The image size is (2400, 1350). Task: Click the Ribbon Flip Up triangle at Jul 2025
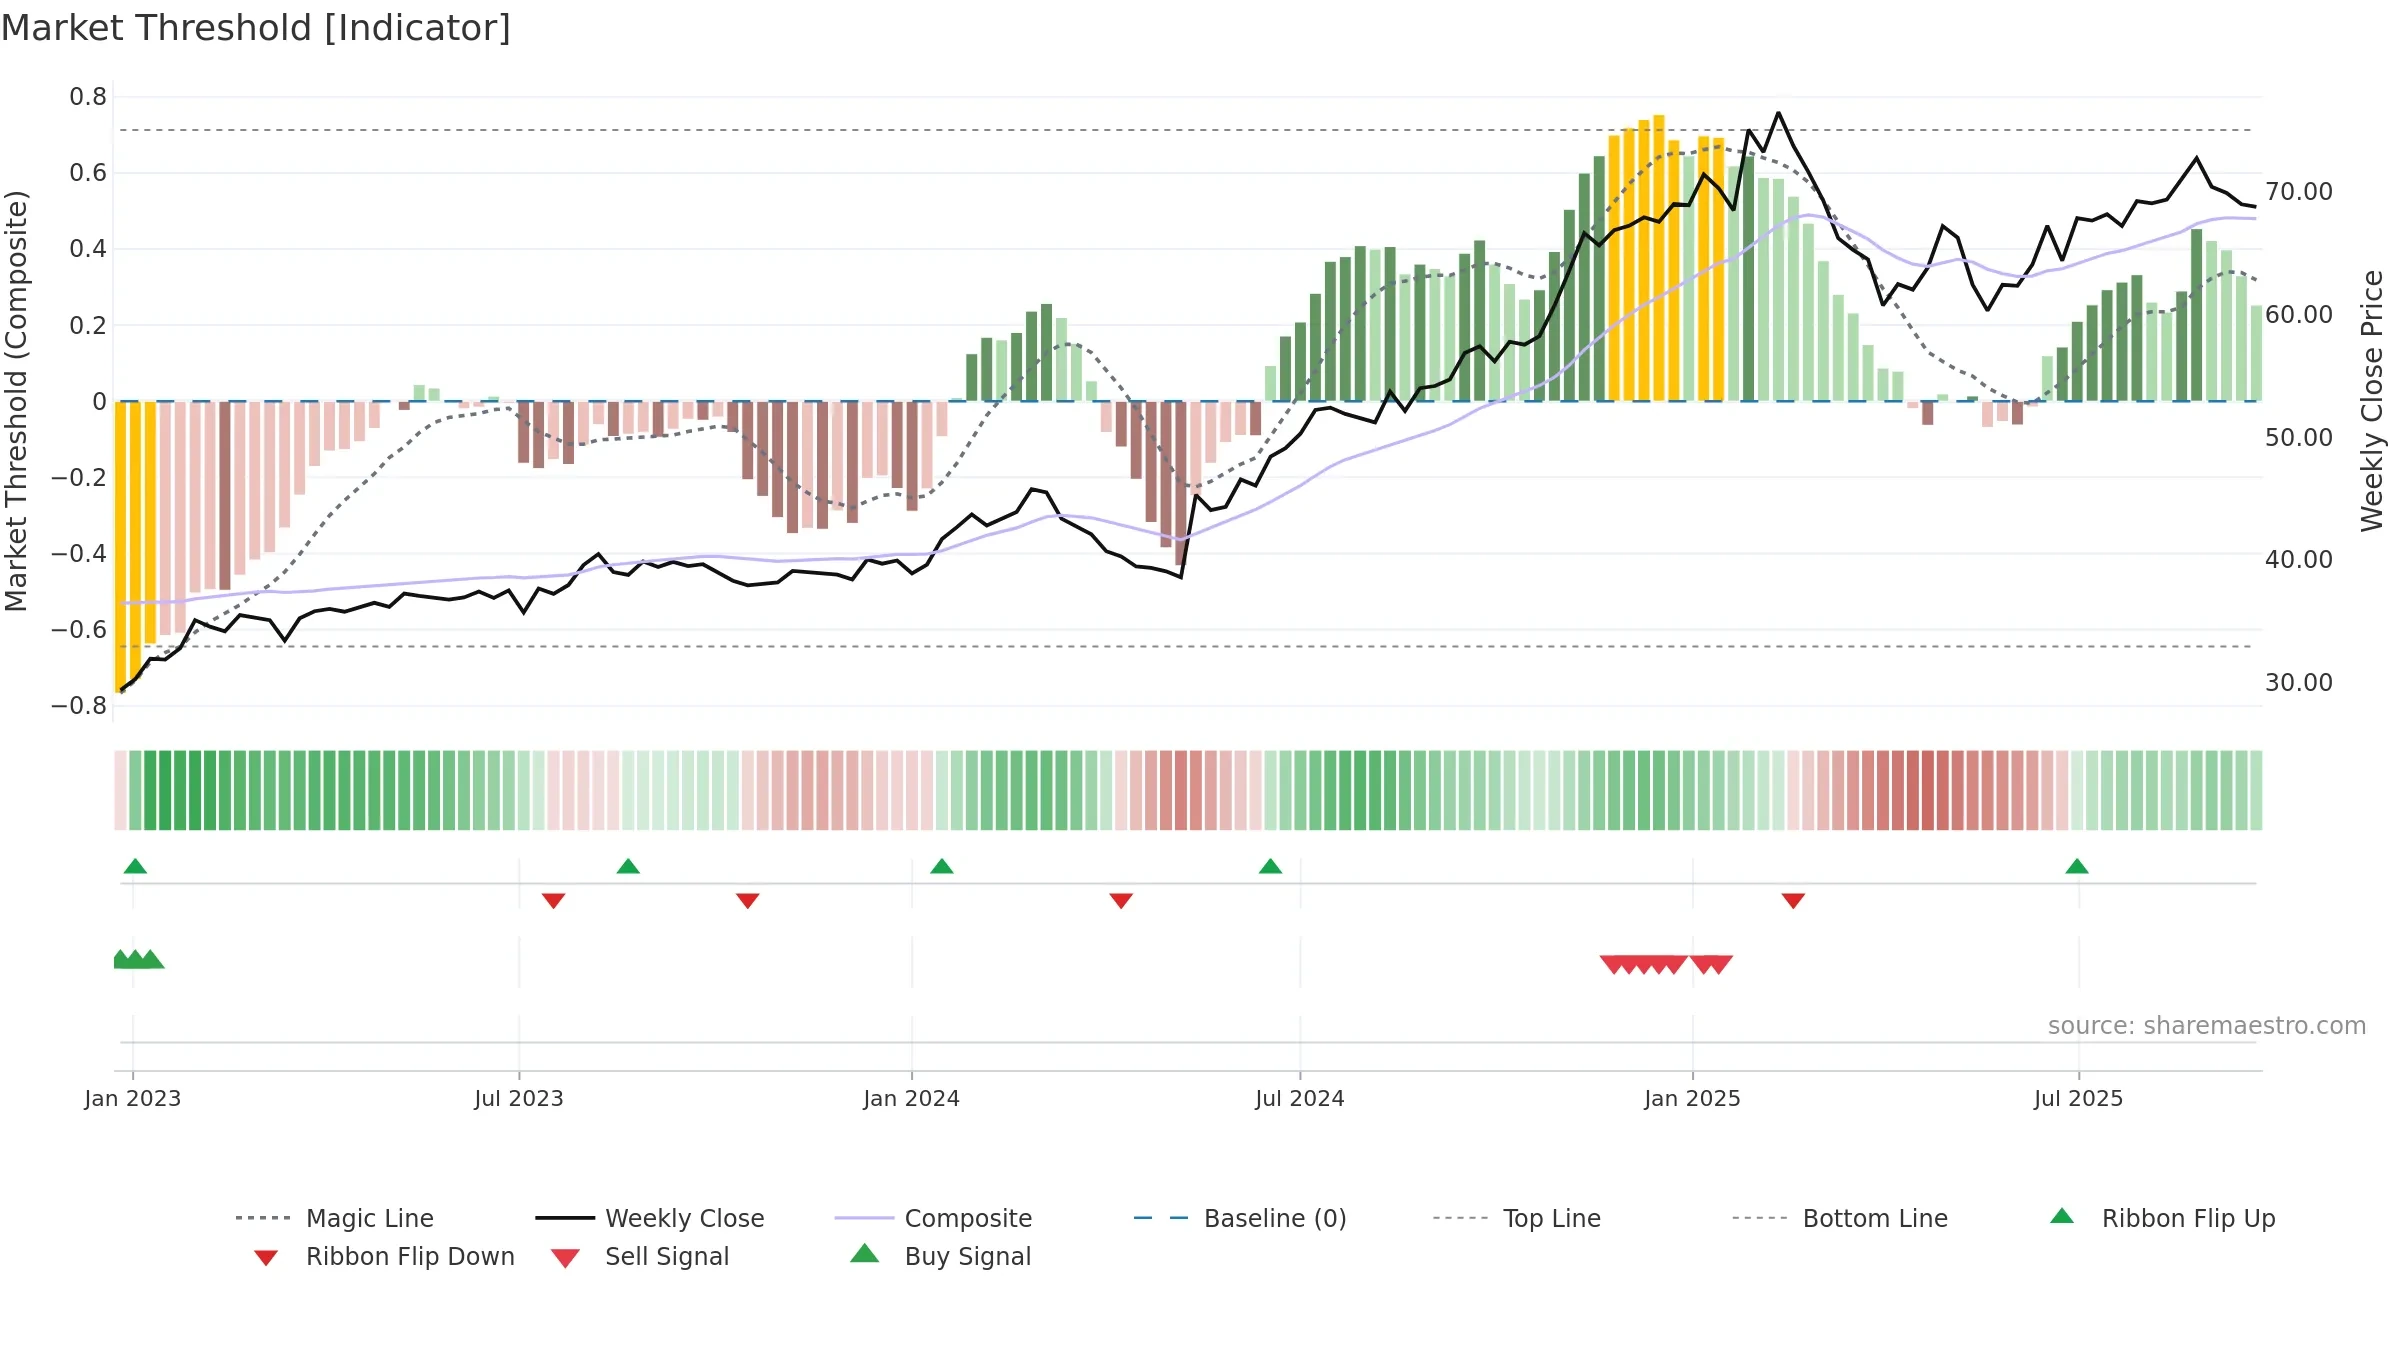coord(2077,866)
